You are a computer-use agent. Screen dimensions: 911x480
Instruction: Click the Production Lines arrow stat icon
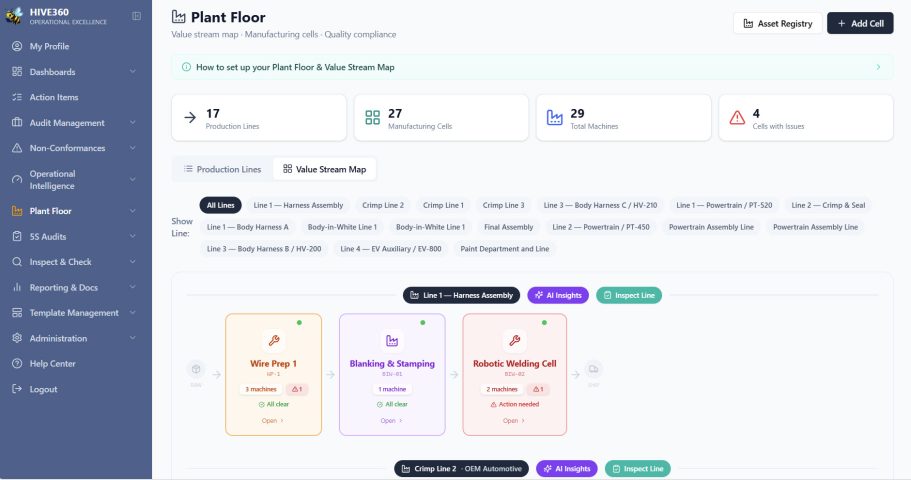point(190,117)
